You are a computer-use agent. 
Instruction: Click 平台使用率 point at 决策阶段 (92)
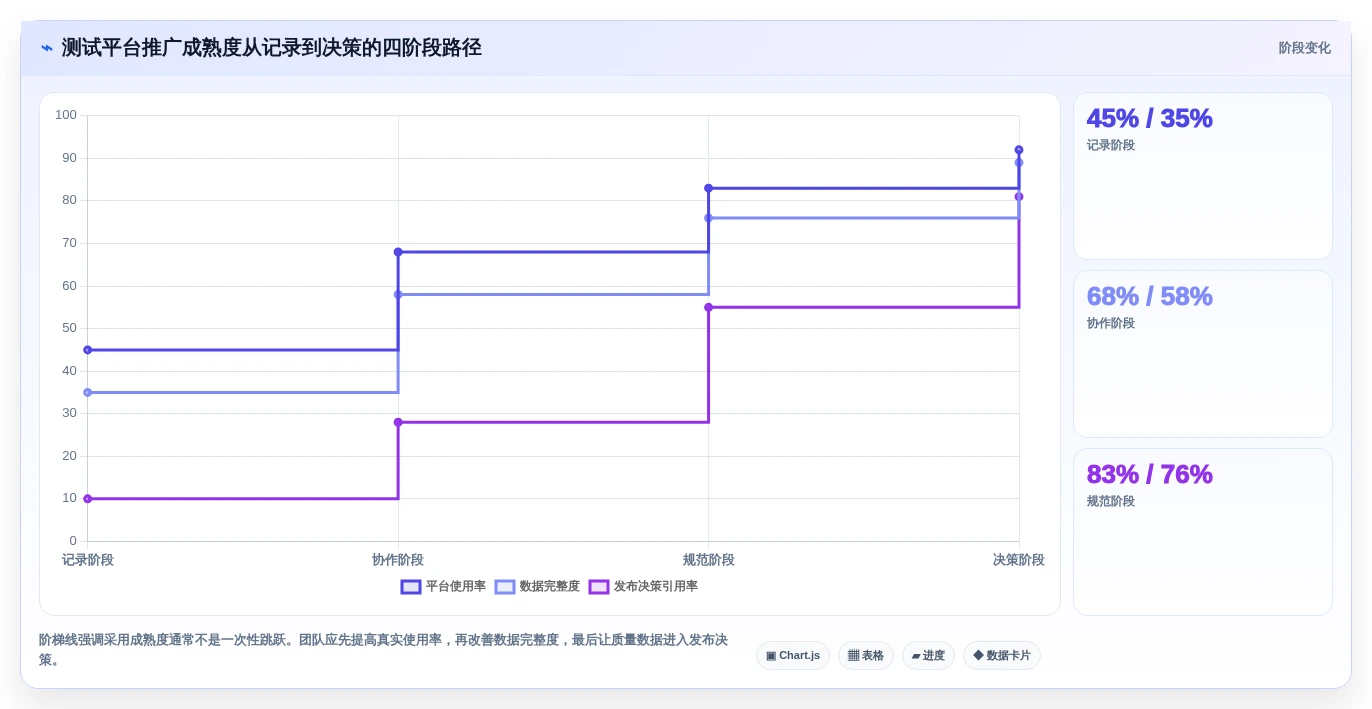point(1019,150)
